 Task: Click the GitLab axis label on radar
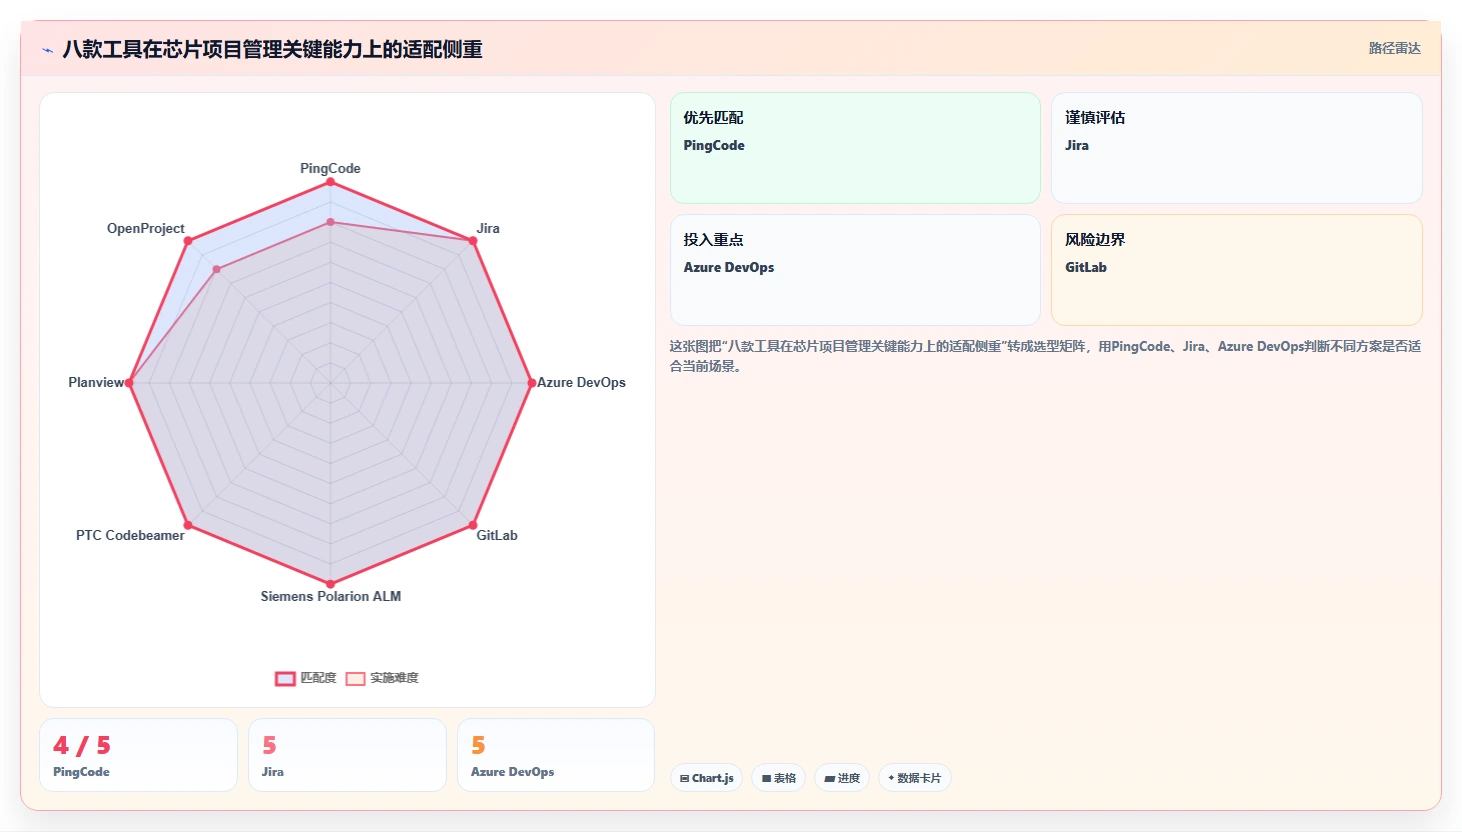(497, 535)
